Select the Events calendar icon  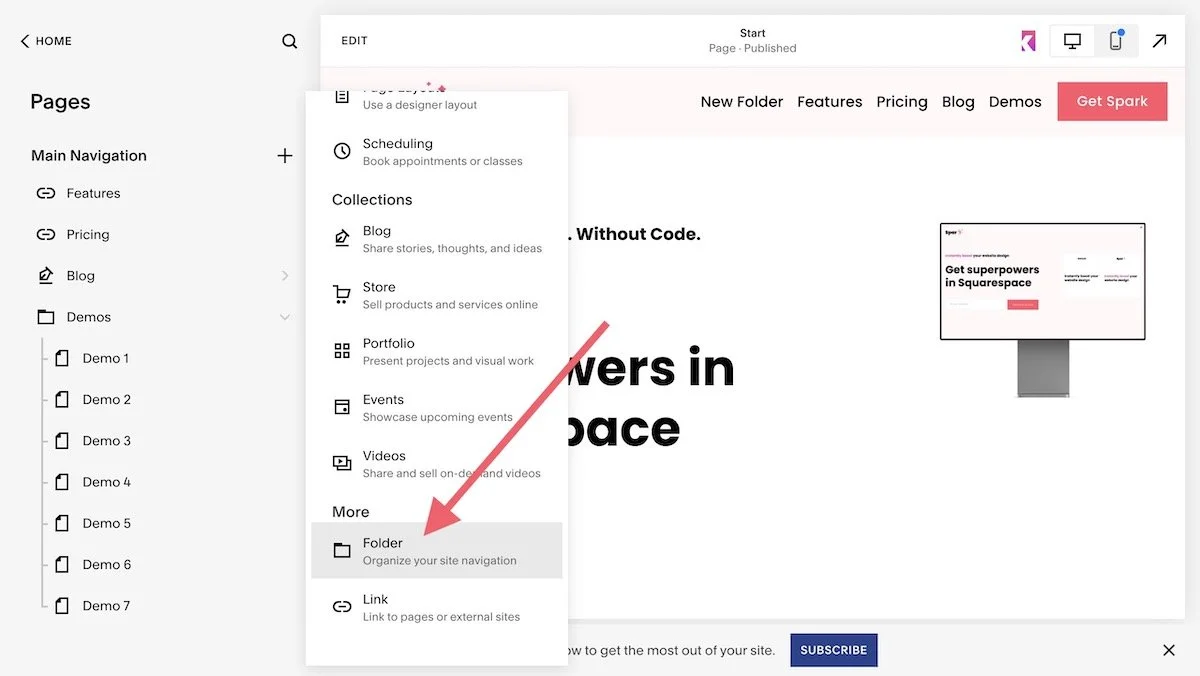[341, 406]
